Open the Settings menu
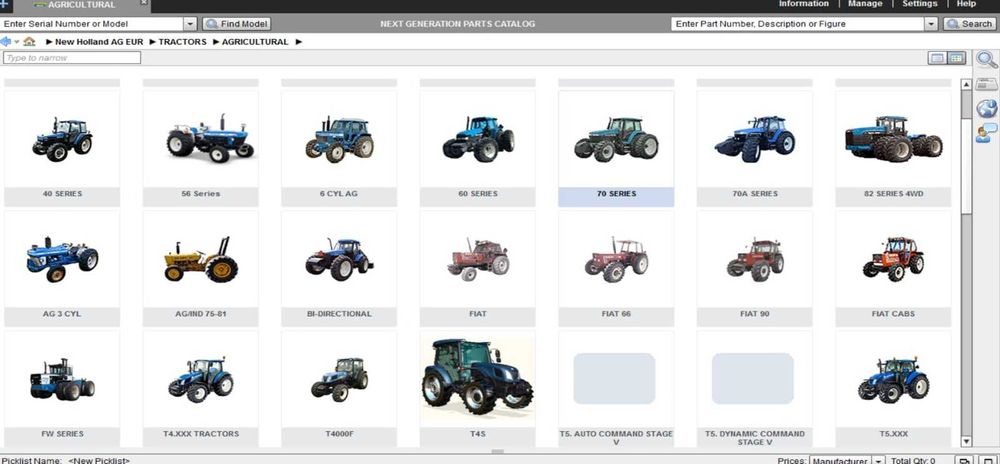 [920, 4]
